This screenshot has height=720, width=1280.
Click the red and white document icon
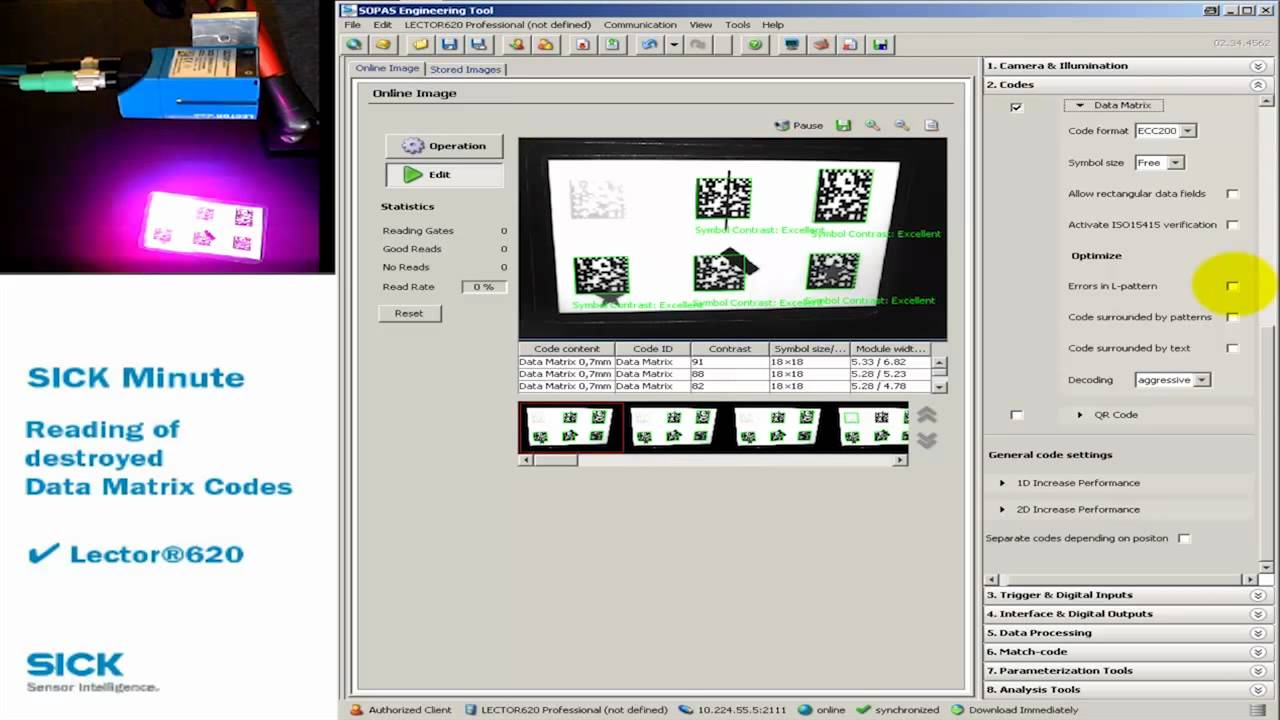click(x=850, y=44)
